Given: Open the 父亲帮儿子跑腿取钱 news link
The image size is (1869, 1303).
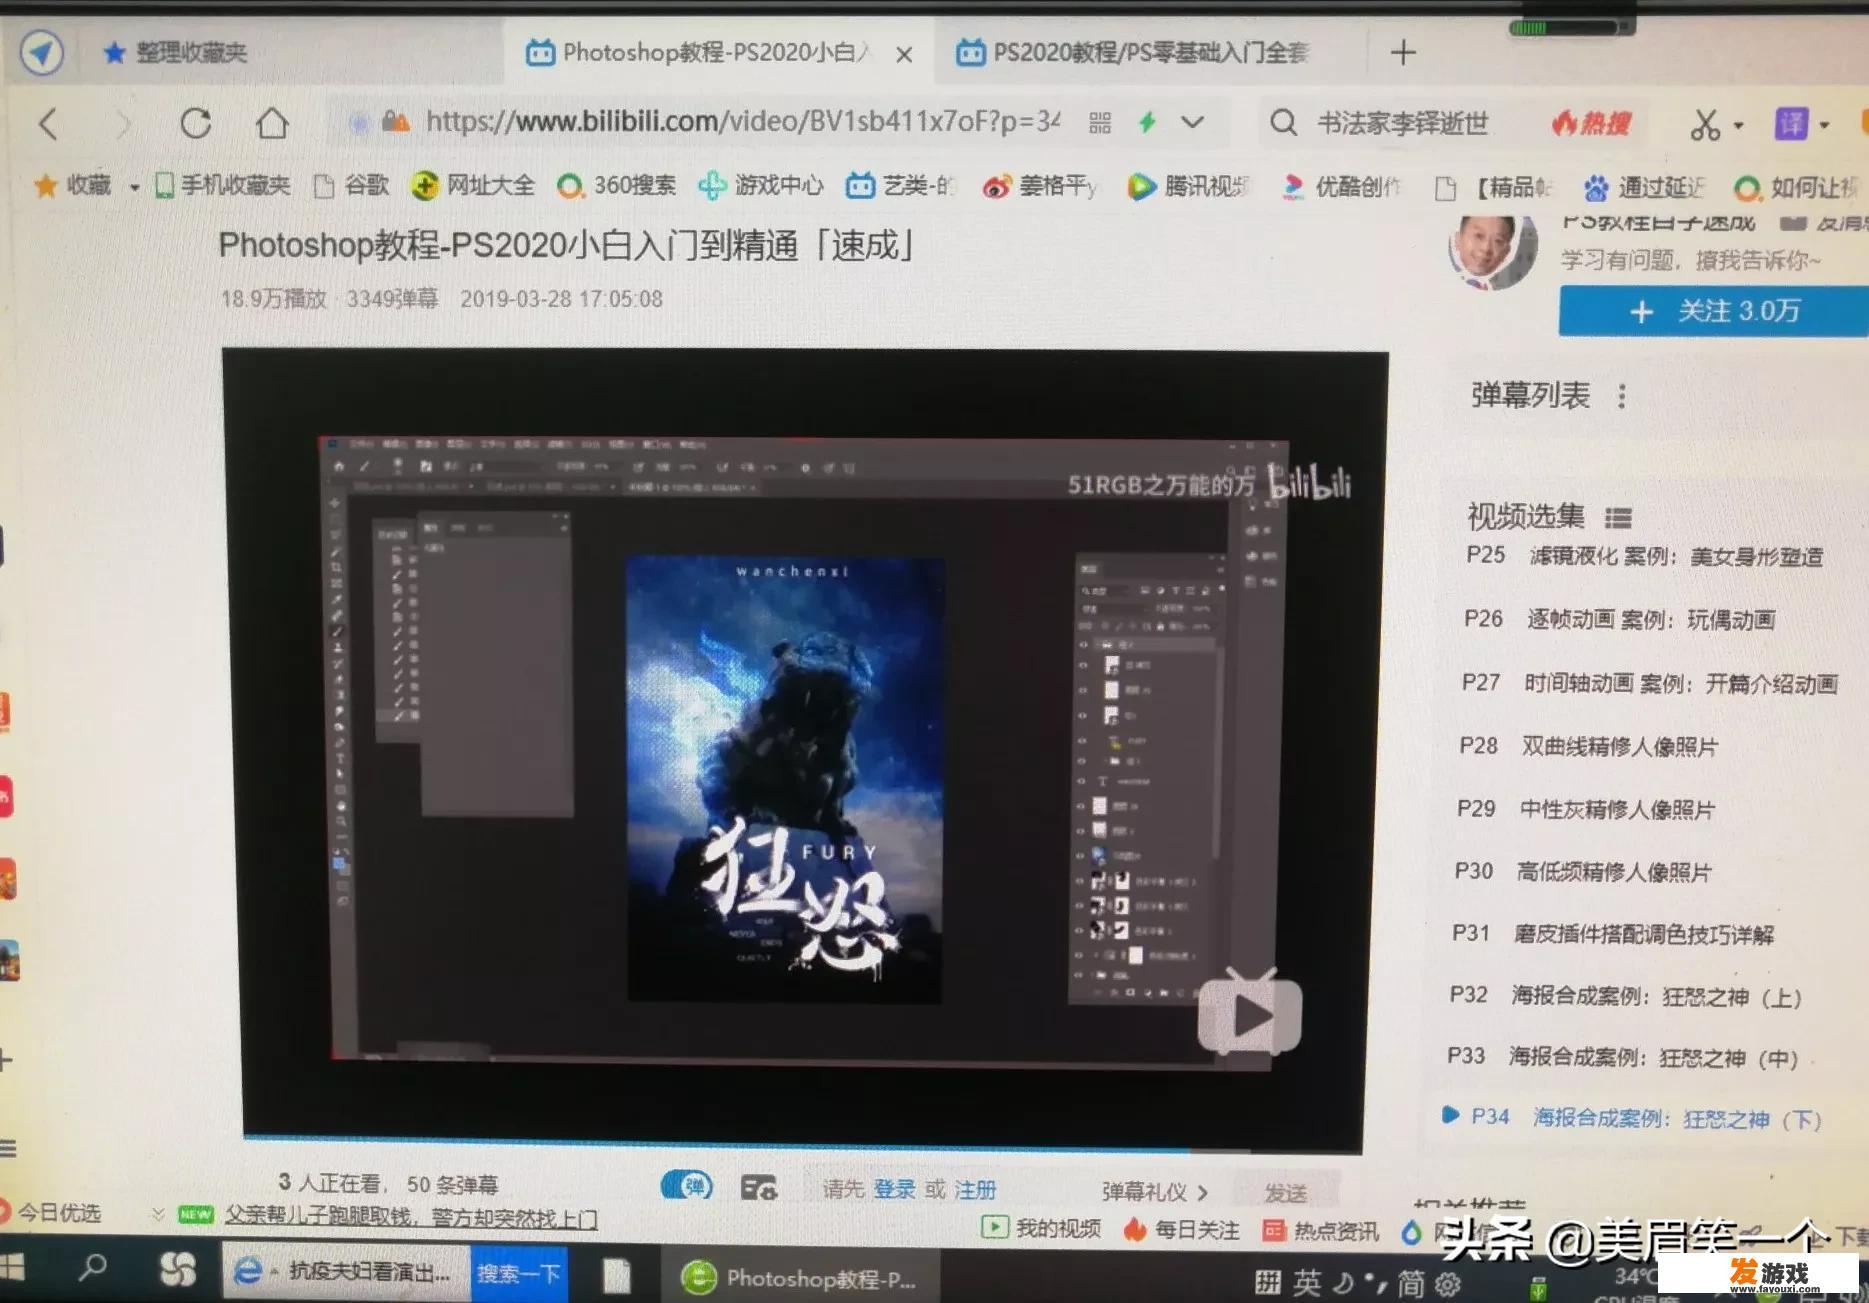Looking at the screenshot, I should [411, 1217].
